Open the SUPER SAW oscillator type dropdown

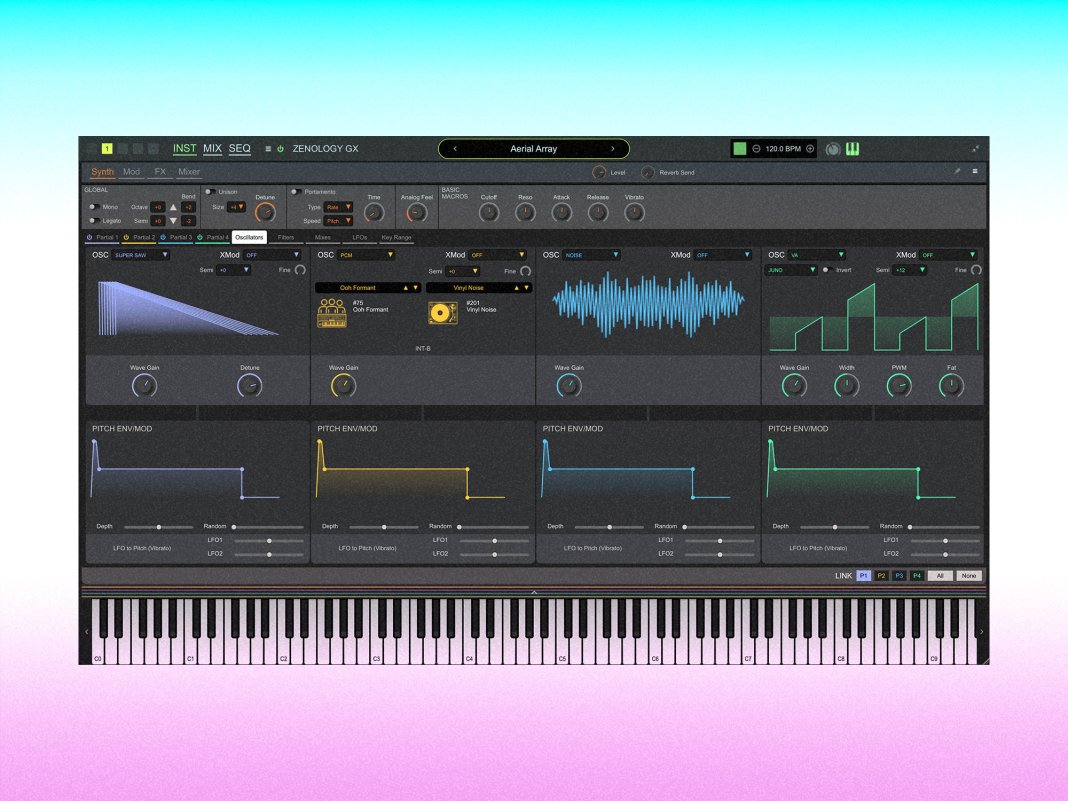(141, 255)
